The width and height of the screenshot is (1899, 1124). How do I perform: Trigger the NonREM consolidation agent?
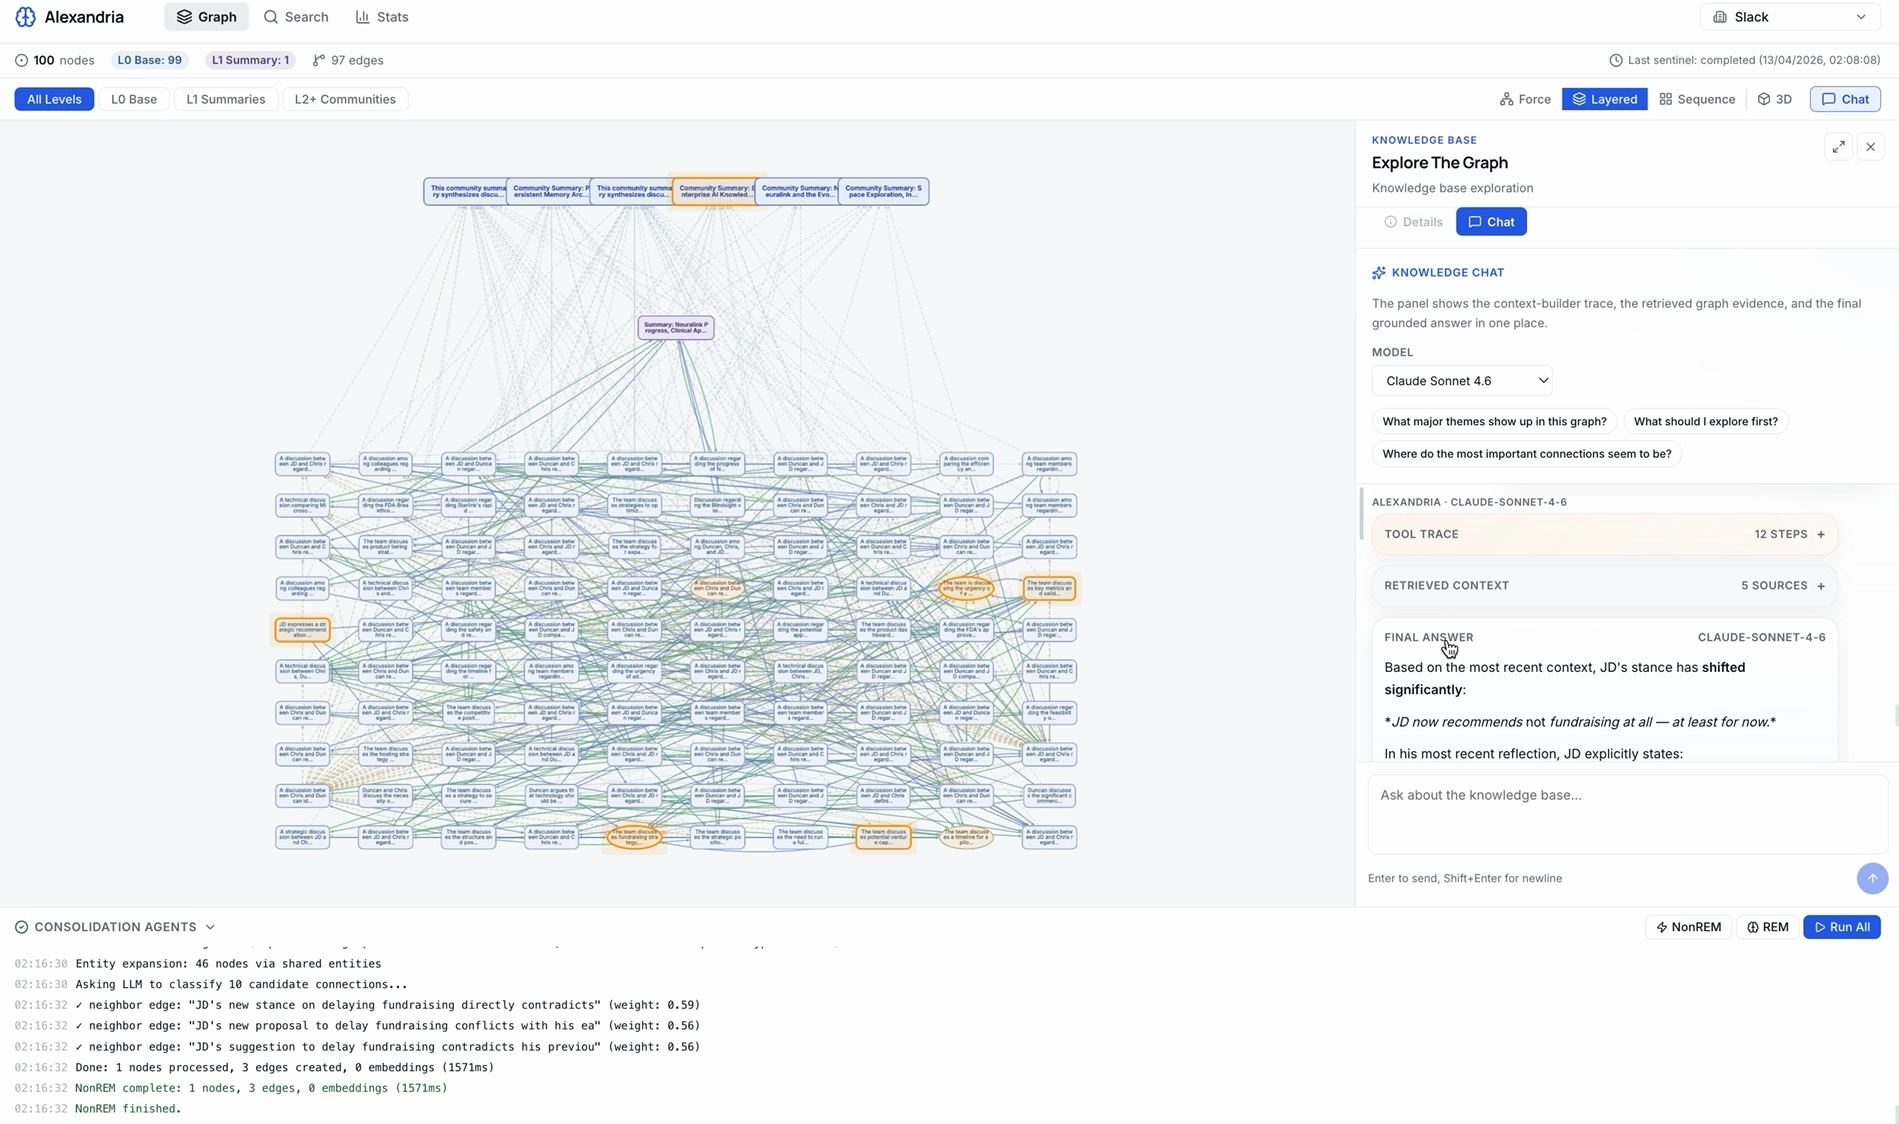(x=1688, y=927)
